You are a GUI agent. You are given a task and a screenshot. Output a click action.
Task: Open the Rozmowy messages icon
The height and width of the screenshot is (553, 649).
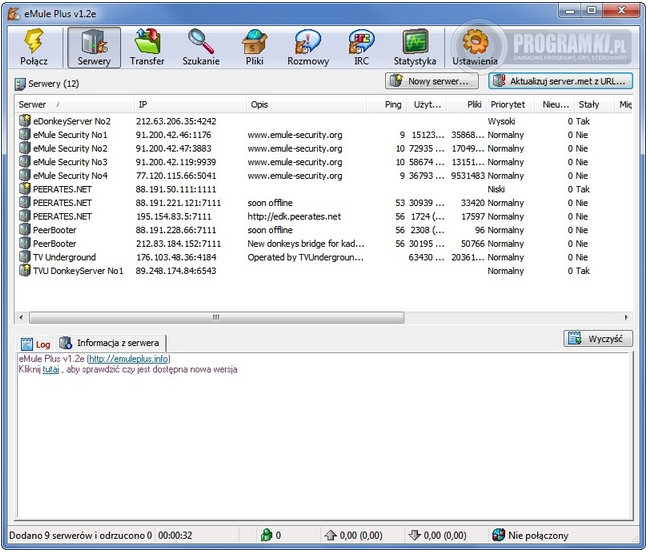tap(308, 41)
